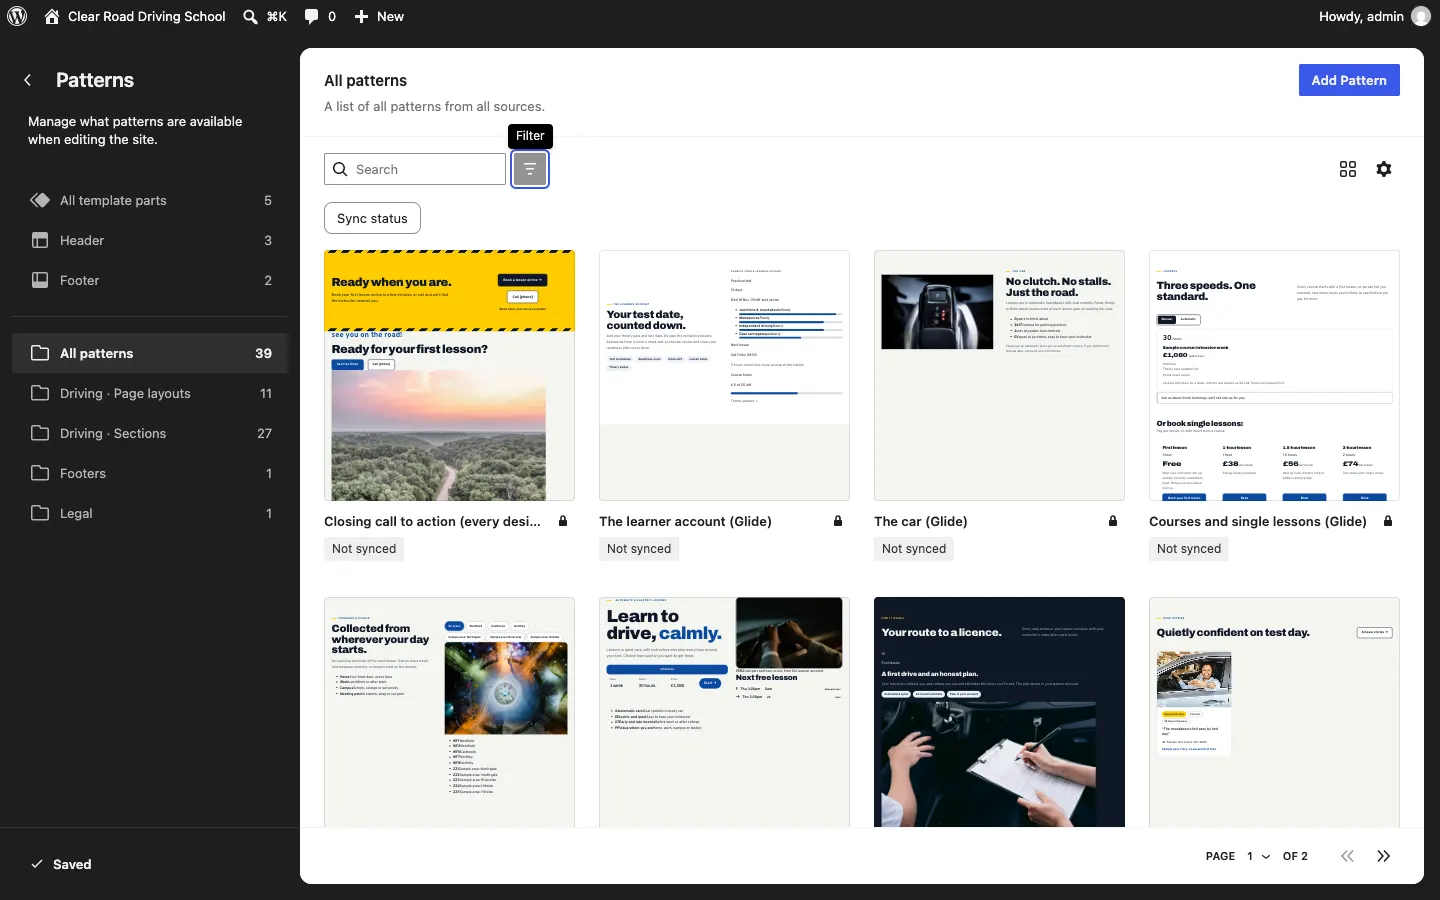1440x900 pixels.
Task: Focus the Search patterns field
Action: tap(415, 169)
